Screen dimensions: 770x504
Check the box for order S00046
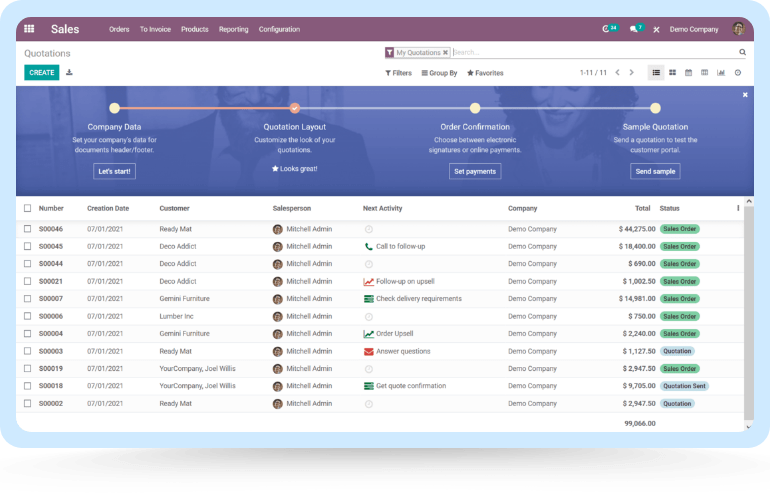(x=28, y=229)
